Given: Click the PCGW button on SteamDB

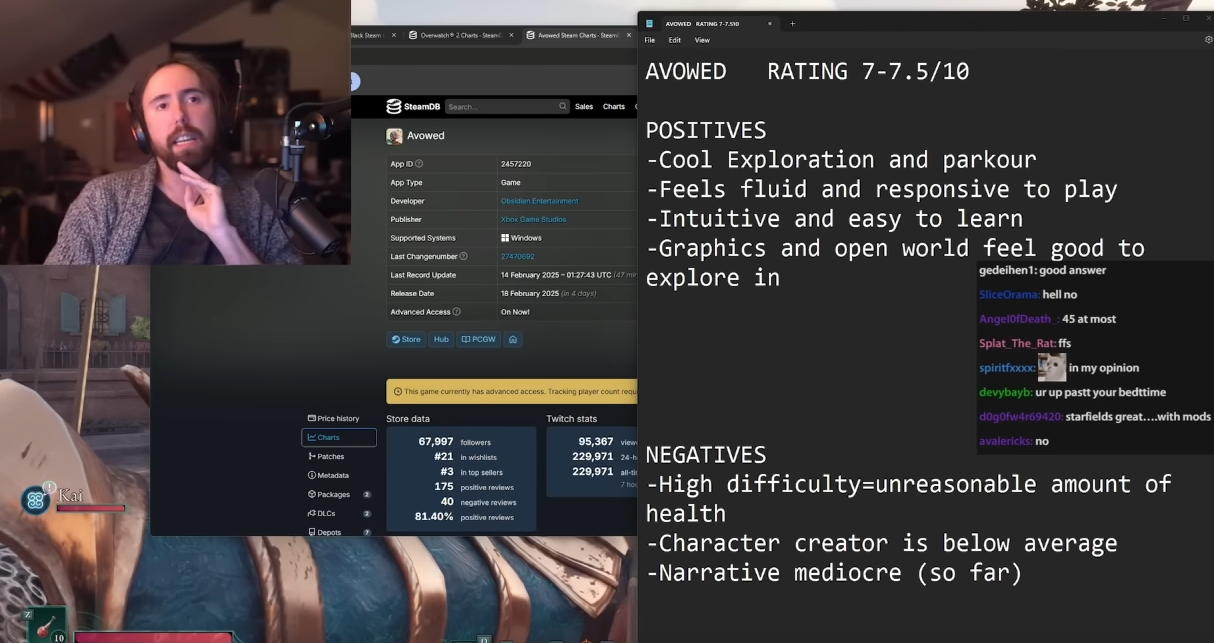Looking at the screenshot, I should pos(479,339).
